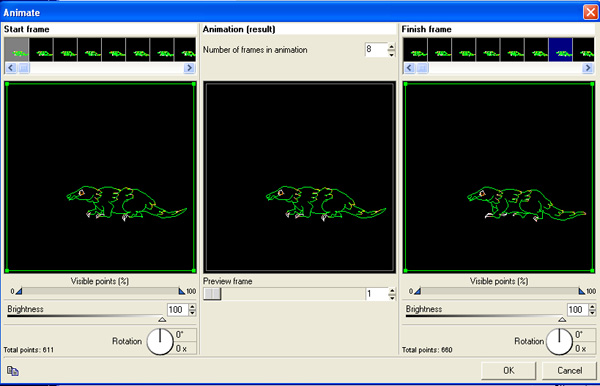The width and height of the screenshot is (600, 386).
Task: Click Finish frame Brightness value field
Action: point(577,309)
